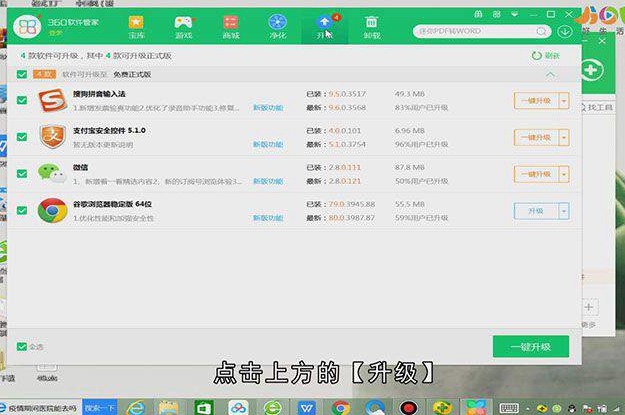Click the plus box in the rear window
Viewport: 625px width, 415px height.
pos(589,307)
